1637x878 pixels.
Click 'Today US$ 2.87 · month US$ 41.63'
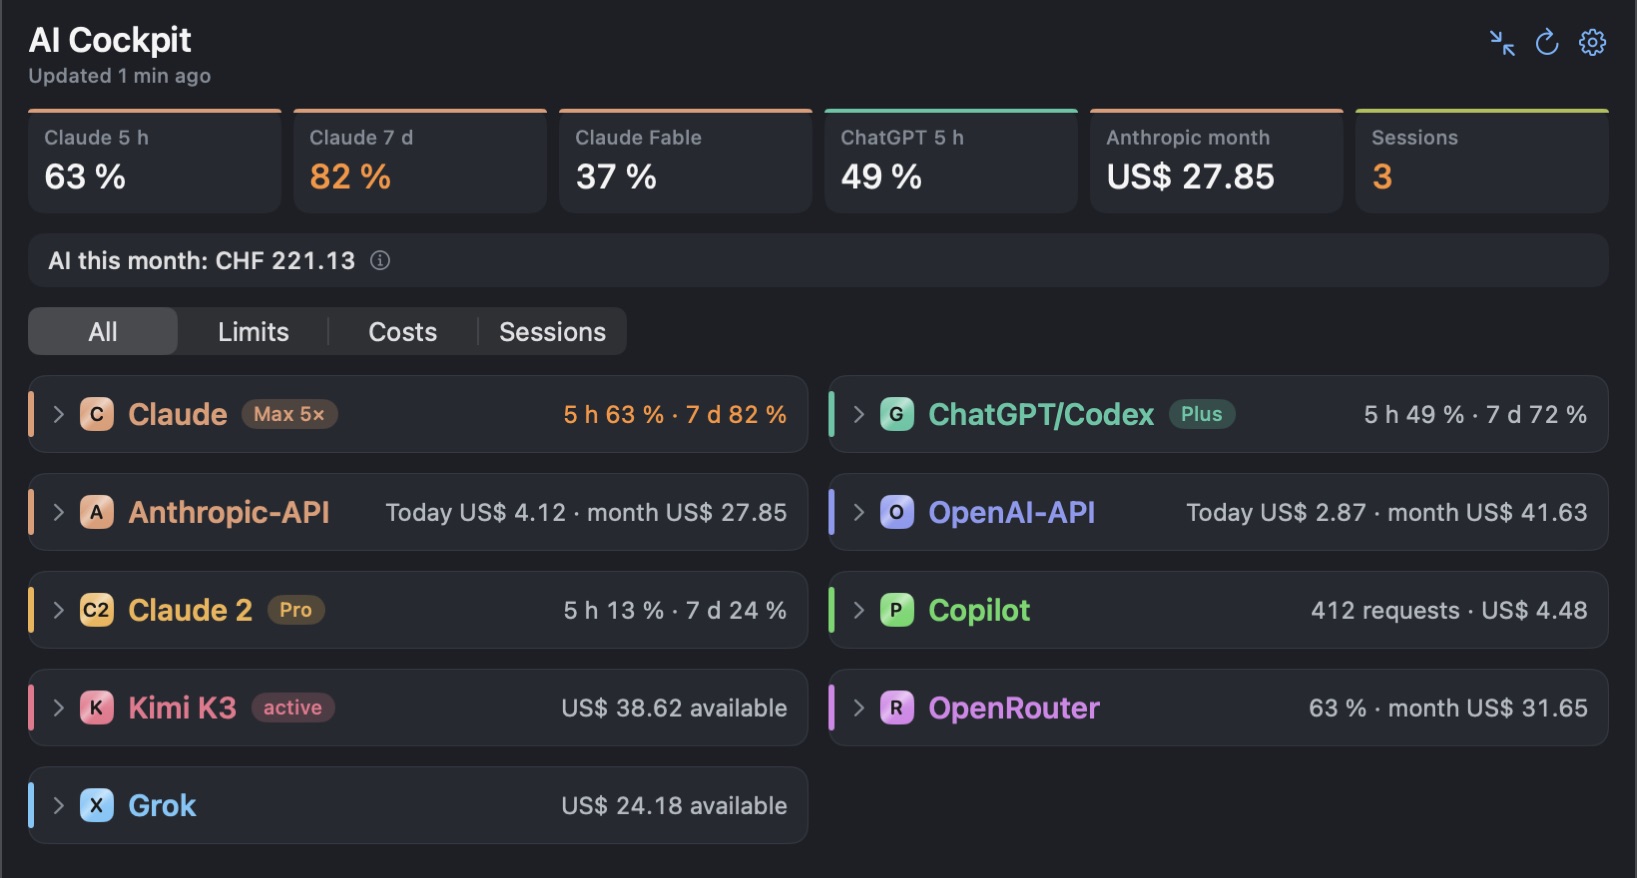(x=1387, y=512)
